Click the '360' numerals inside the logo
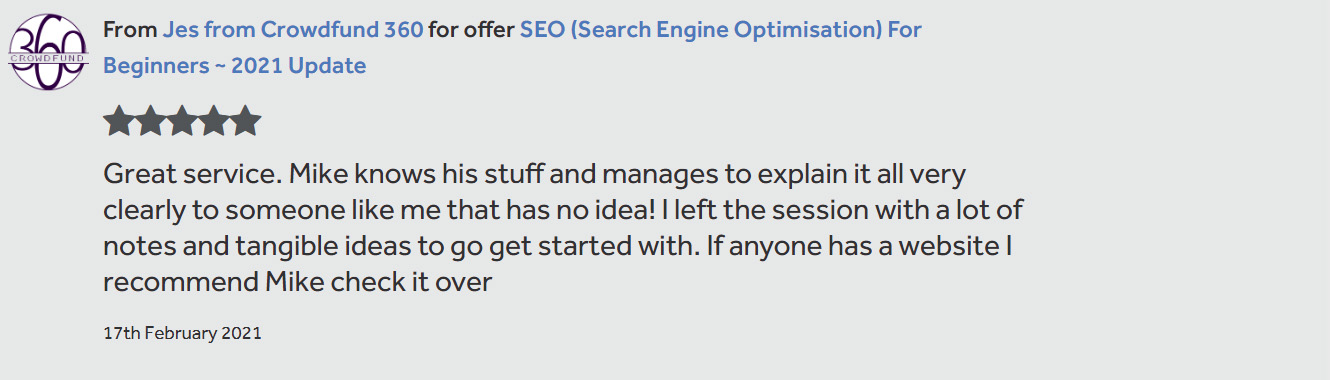This screenshot has height=380, width=1330. [x=49, y=38]
